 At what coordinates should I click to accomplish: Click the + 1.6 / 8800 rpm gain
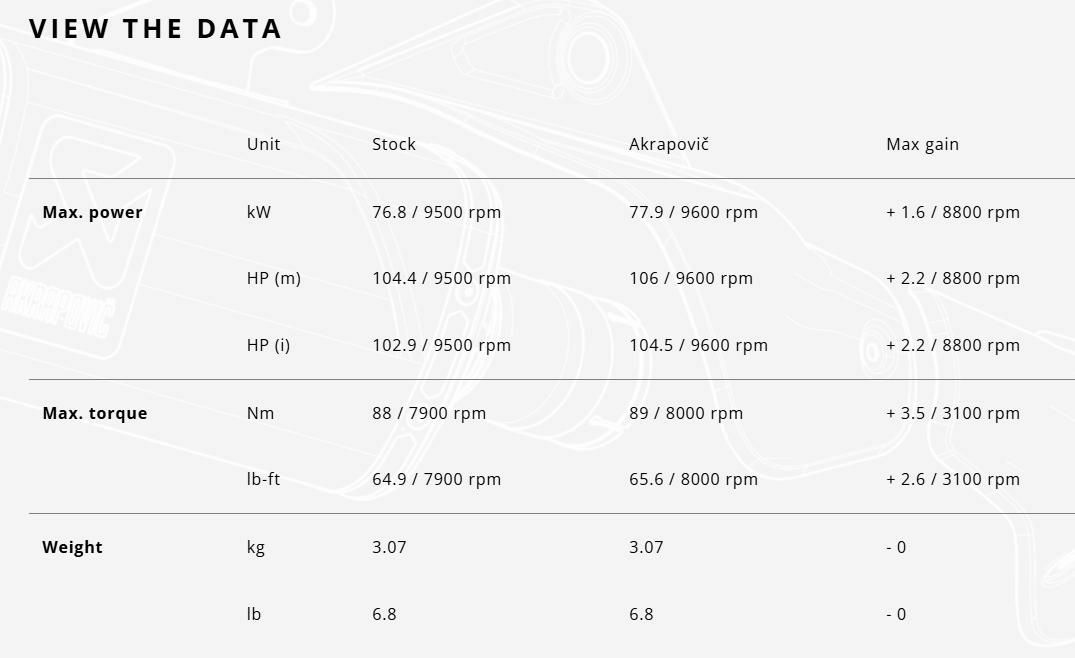952,212
